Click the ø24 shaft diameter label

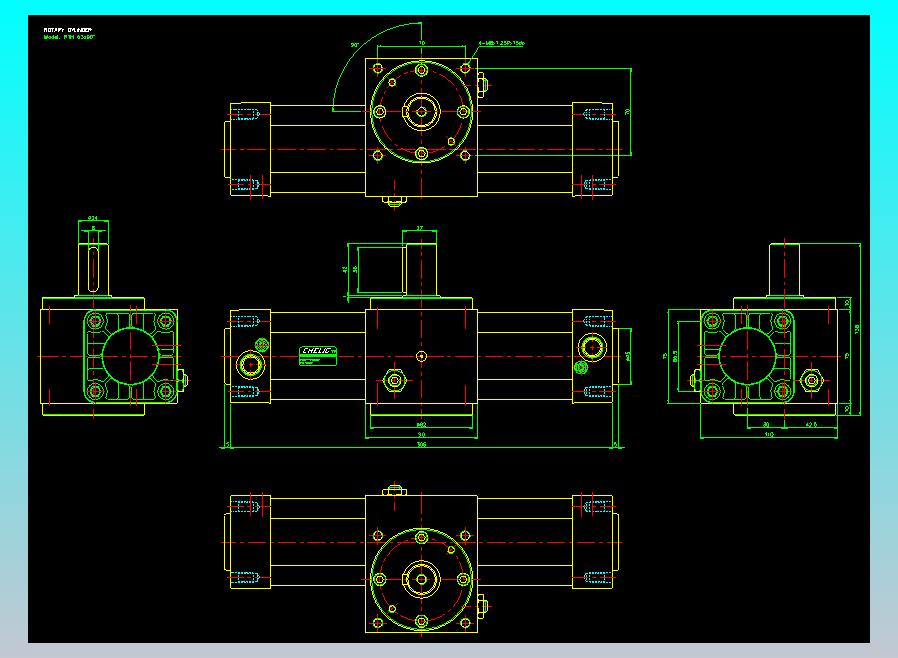(93, 218)
